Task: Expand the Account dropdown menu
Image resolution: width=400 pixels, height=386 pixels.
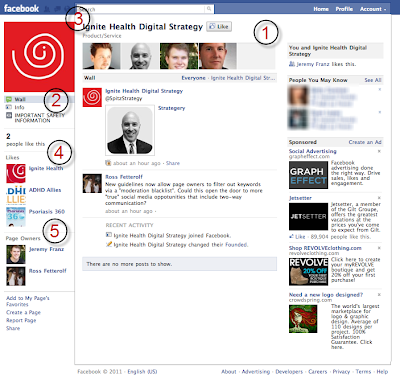Action: 373,9
